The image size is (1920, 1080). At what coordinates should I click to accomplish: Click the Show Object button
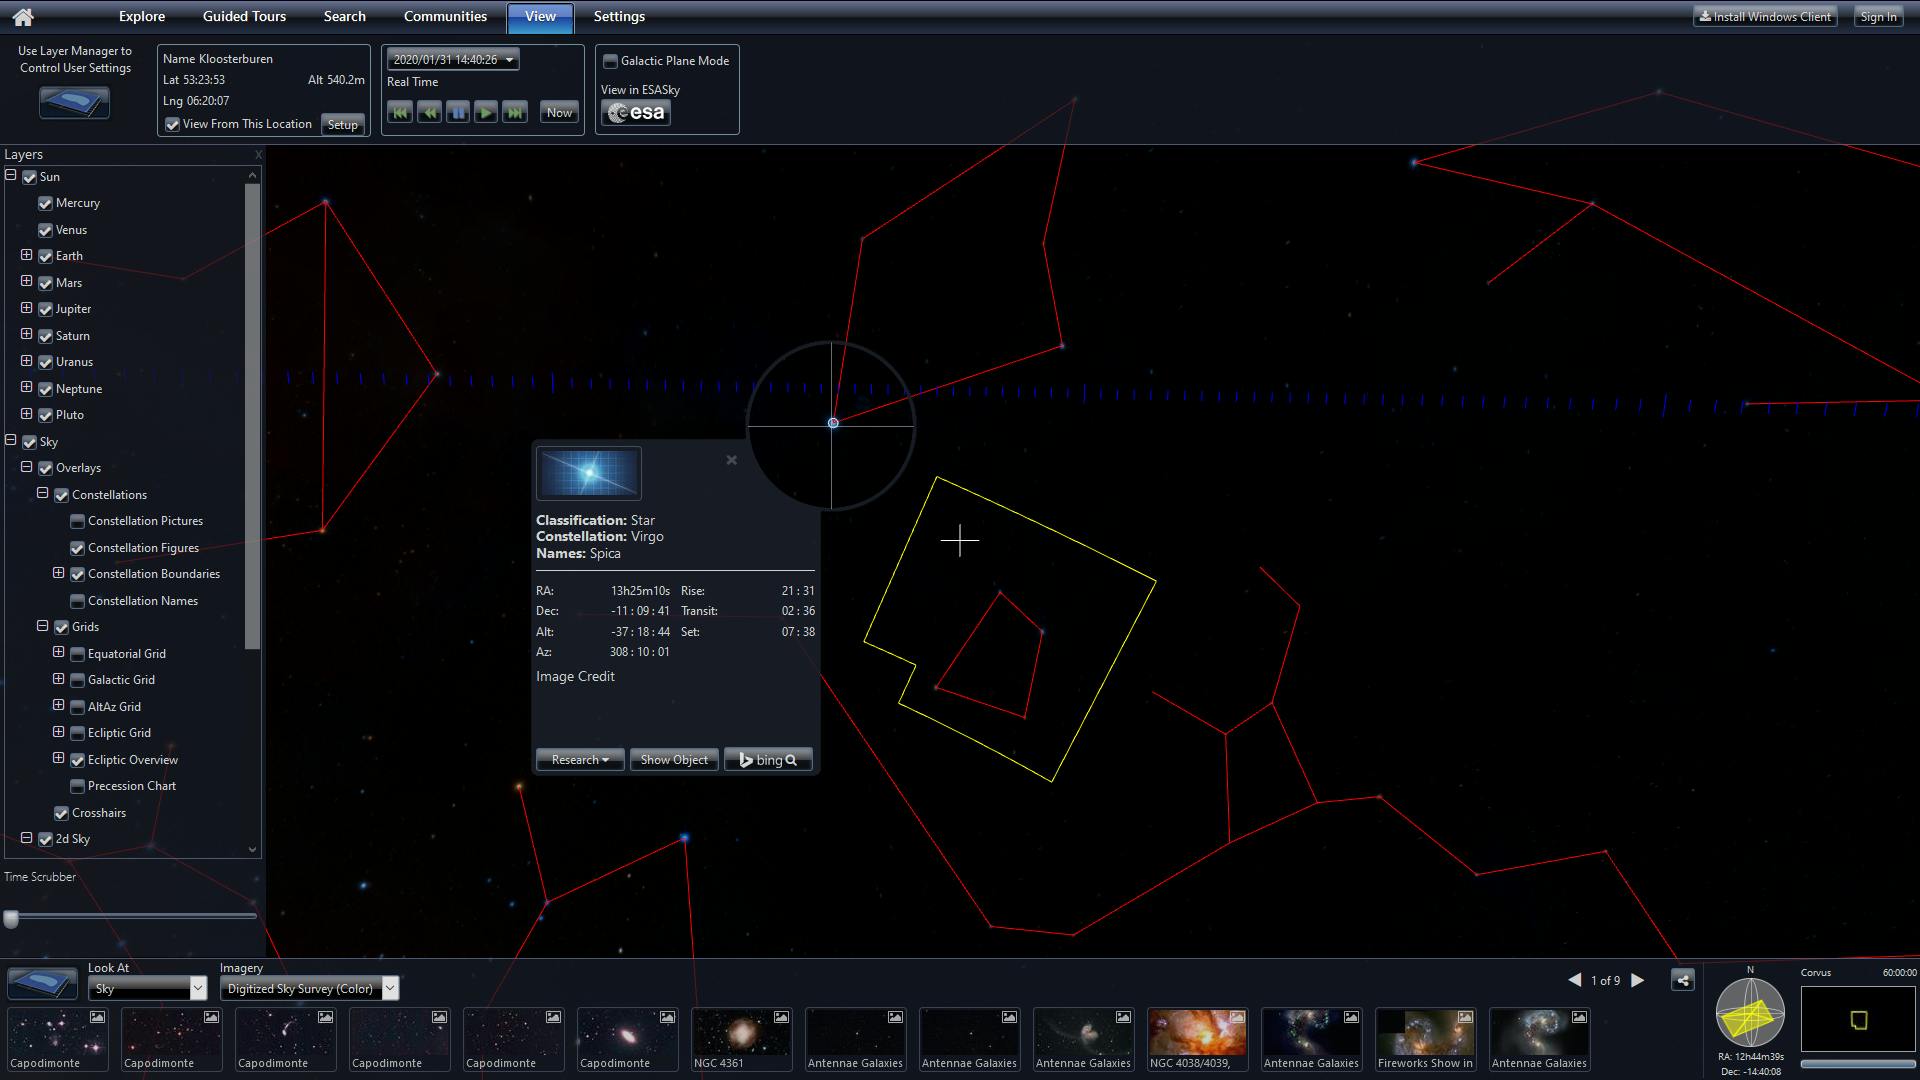tap(673, 759)
